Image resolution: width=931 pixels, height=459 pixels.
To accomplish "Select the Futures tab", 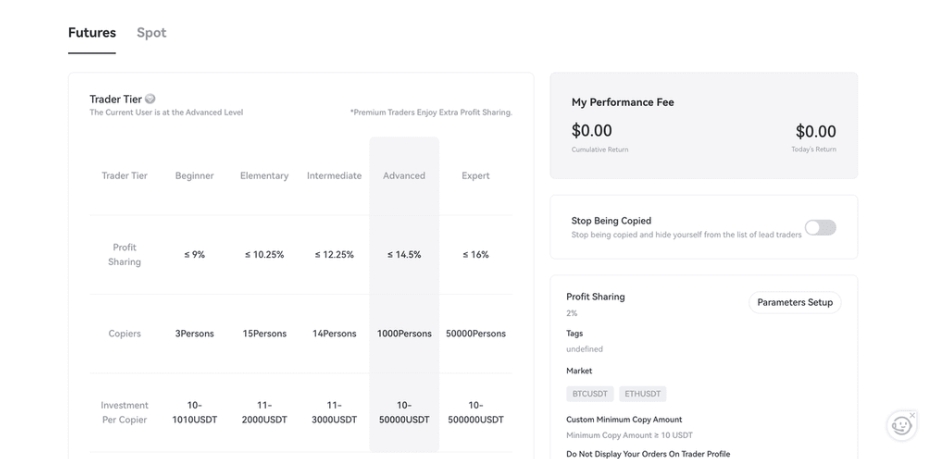I will [x=92, y=33].
